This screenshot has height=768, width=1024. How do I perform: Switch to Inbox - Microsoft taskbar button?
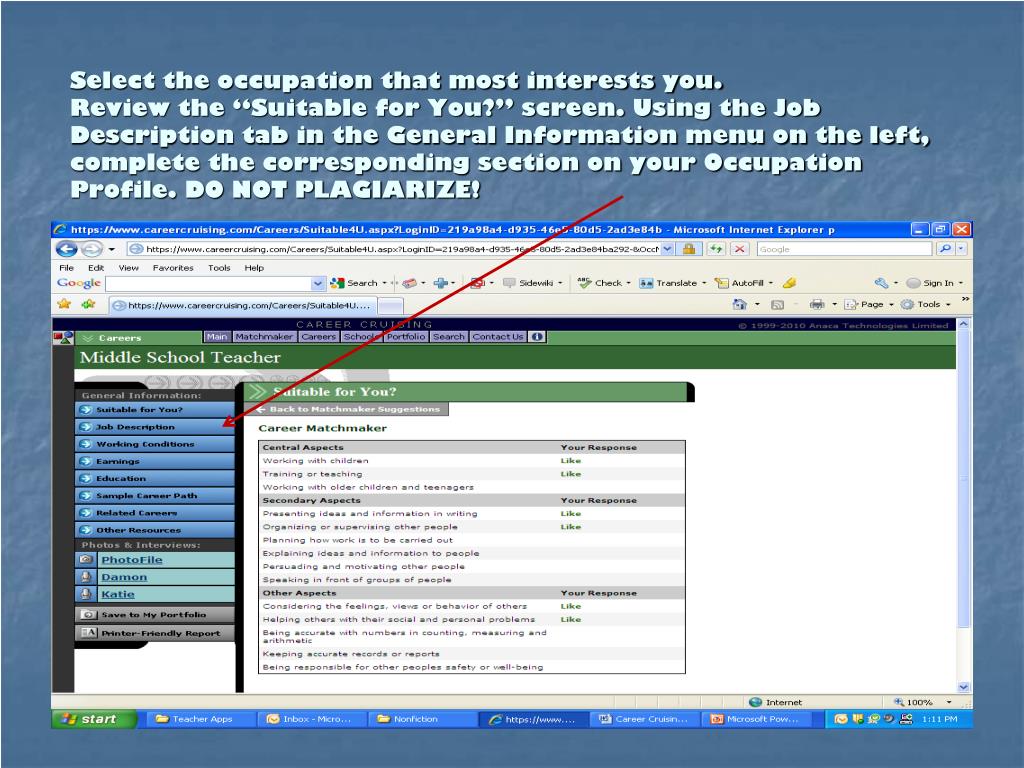[x=310, y=719]
